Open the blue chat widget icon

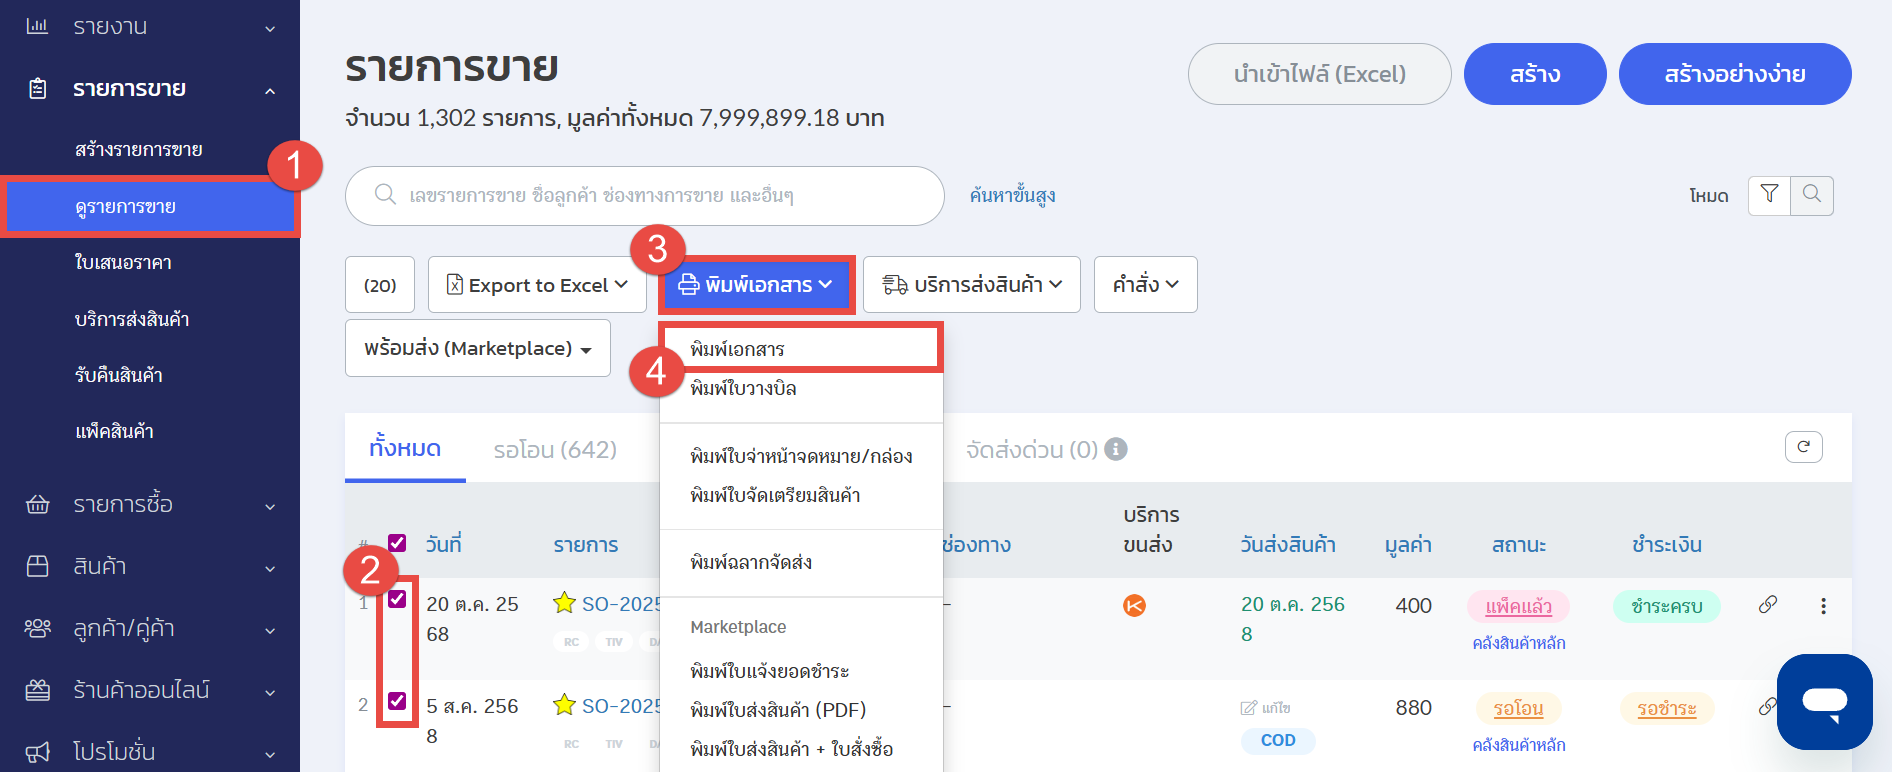pos(1824,702)
